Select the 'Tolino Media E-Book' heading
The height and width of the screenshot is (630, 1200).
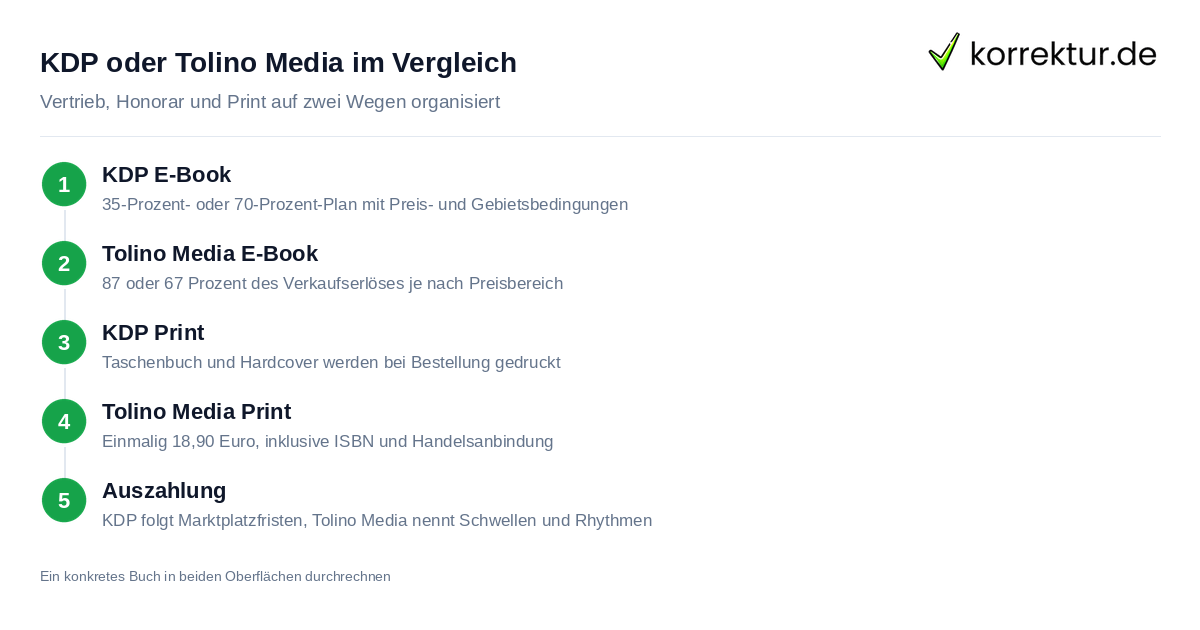coord(210,254)
